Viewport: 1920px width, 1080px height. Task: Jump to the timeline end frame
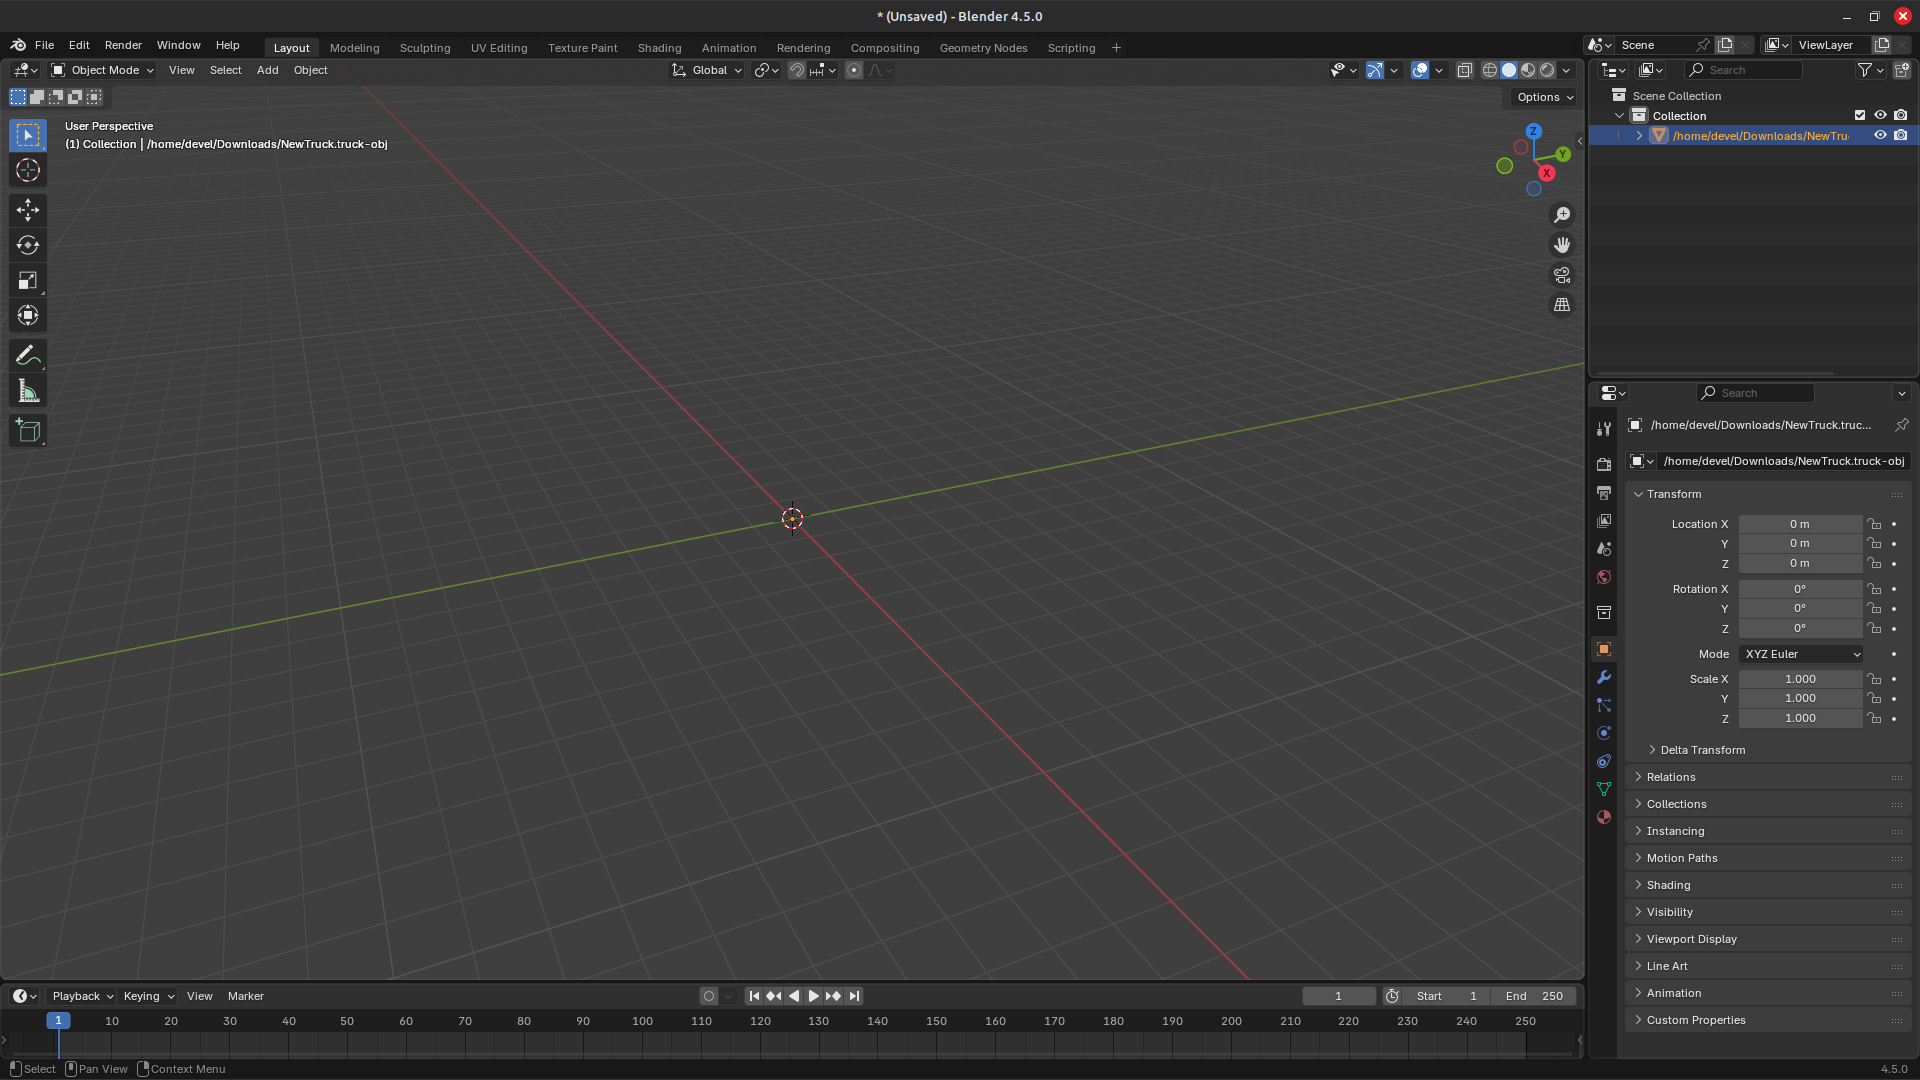854,996
